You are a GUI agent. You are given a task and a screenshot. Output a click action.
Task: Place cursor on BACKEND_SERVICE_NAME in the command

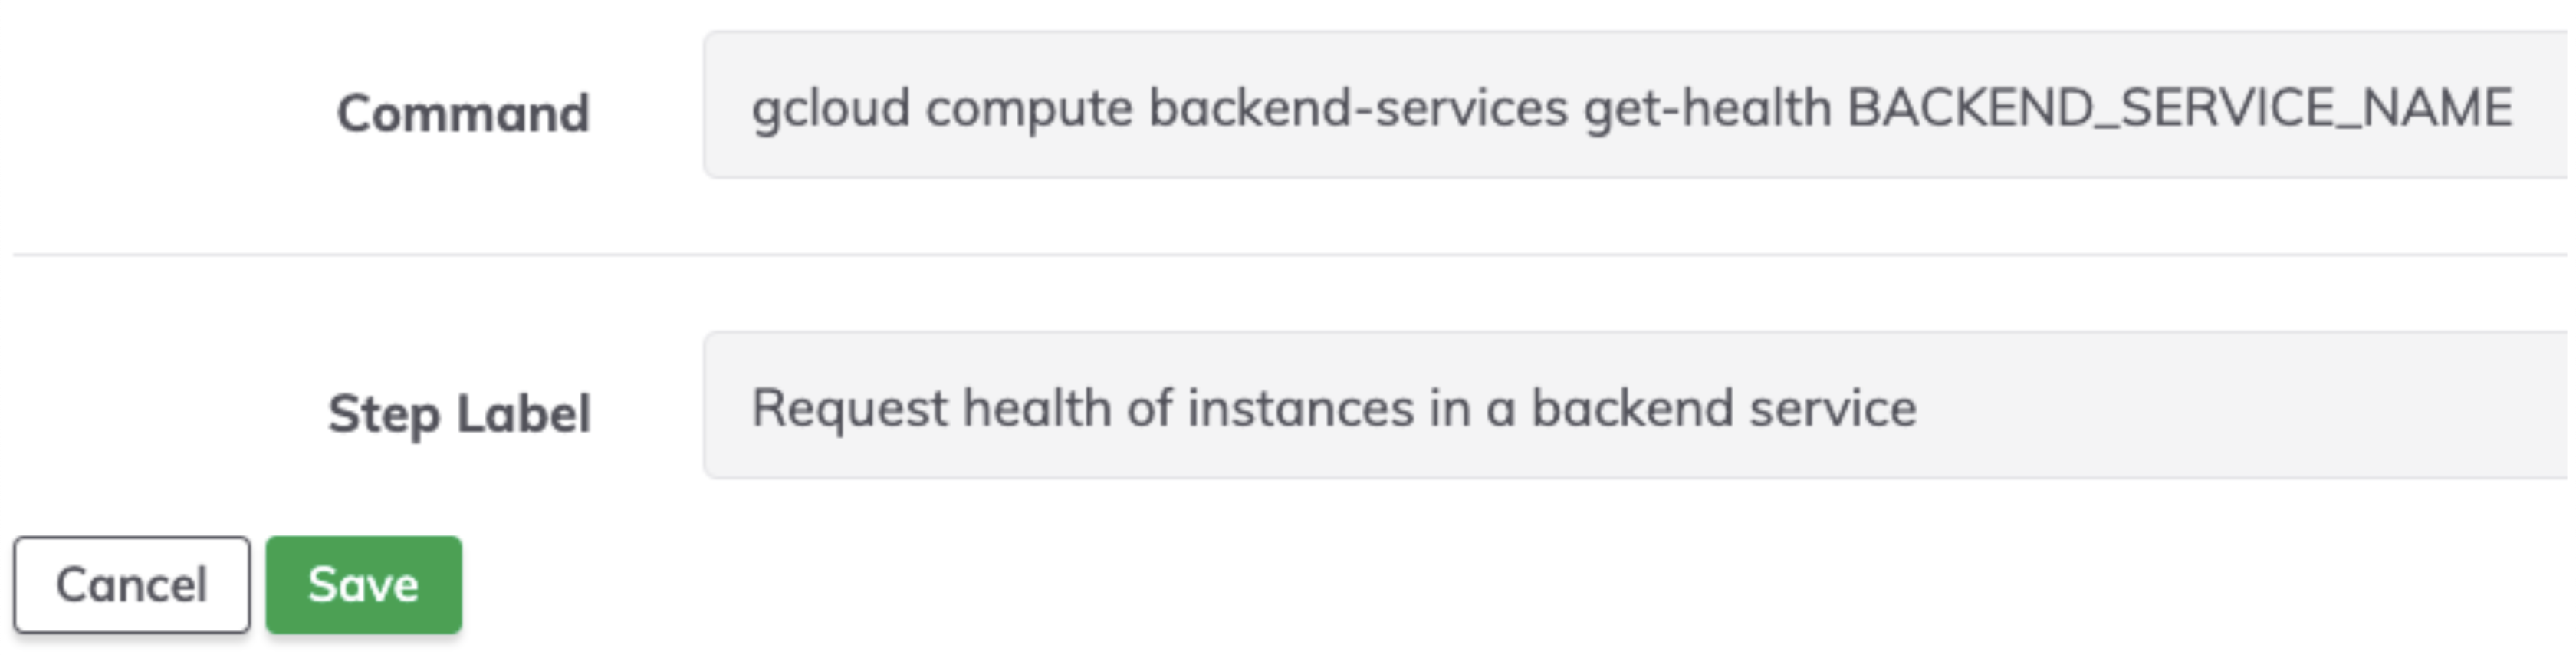tap(2180, 108)
